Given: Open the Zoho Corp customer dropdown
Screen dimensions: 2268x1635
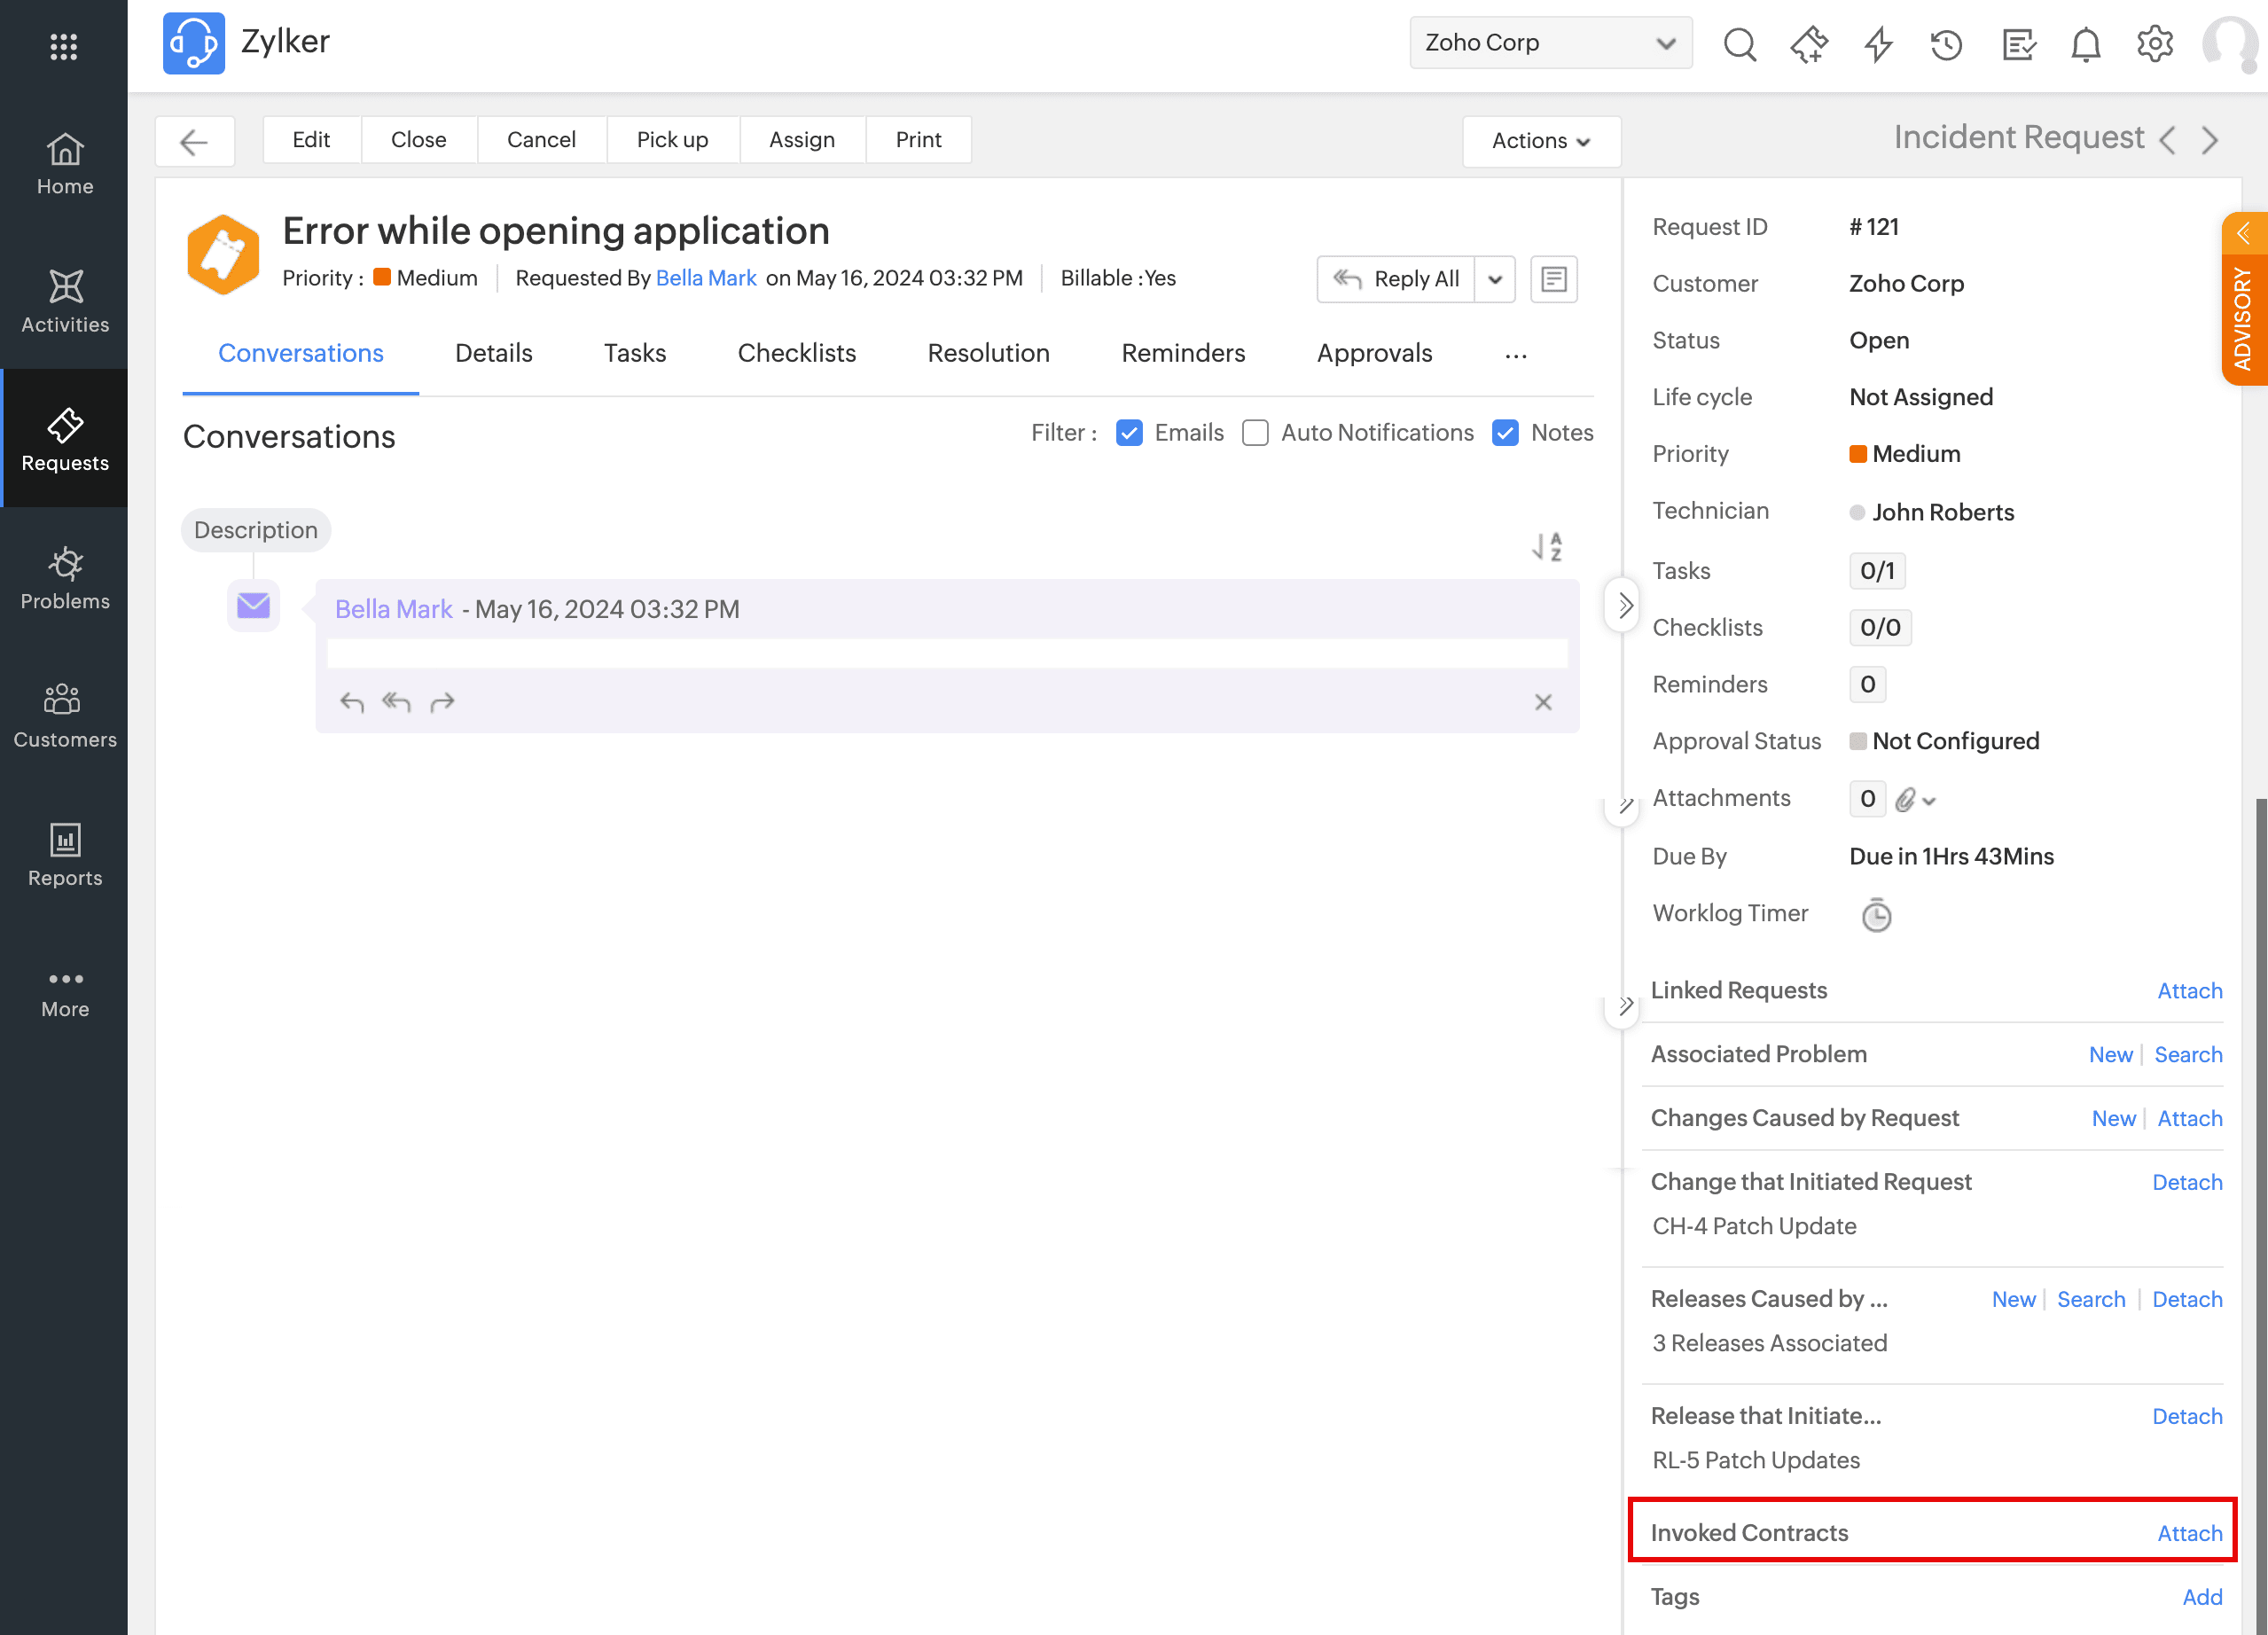Looking at the screenshot, I should point(1550,43).
